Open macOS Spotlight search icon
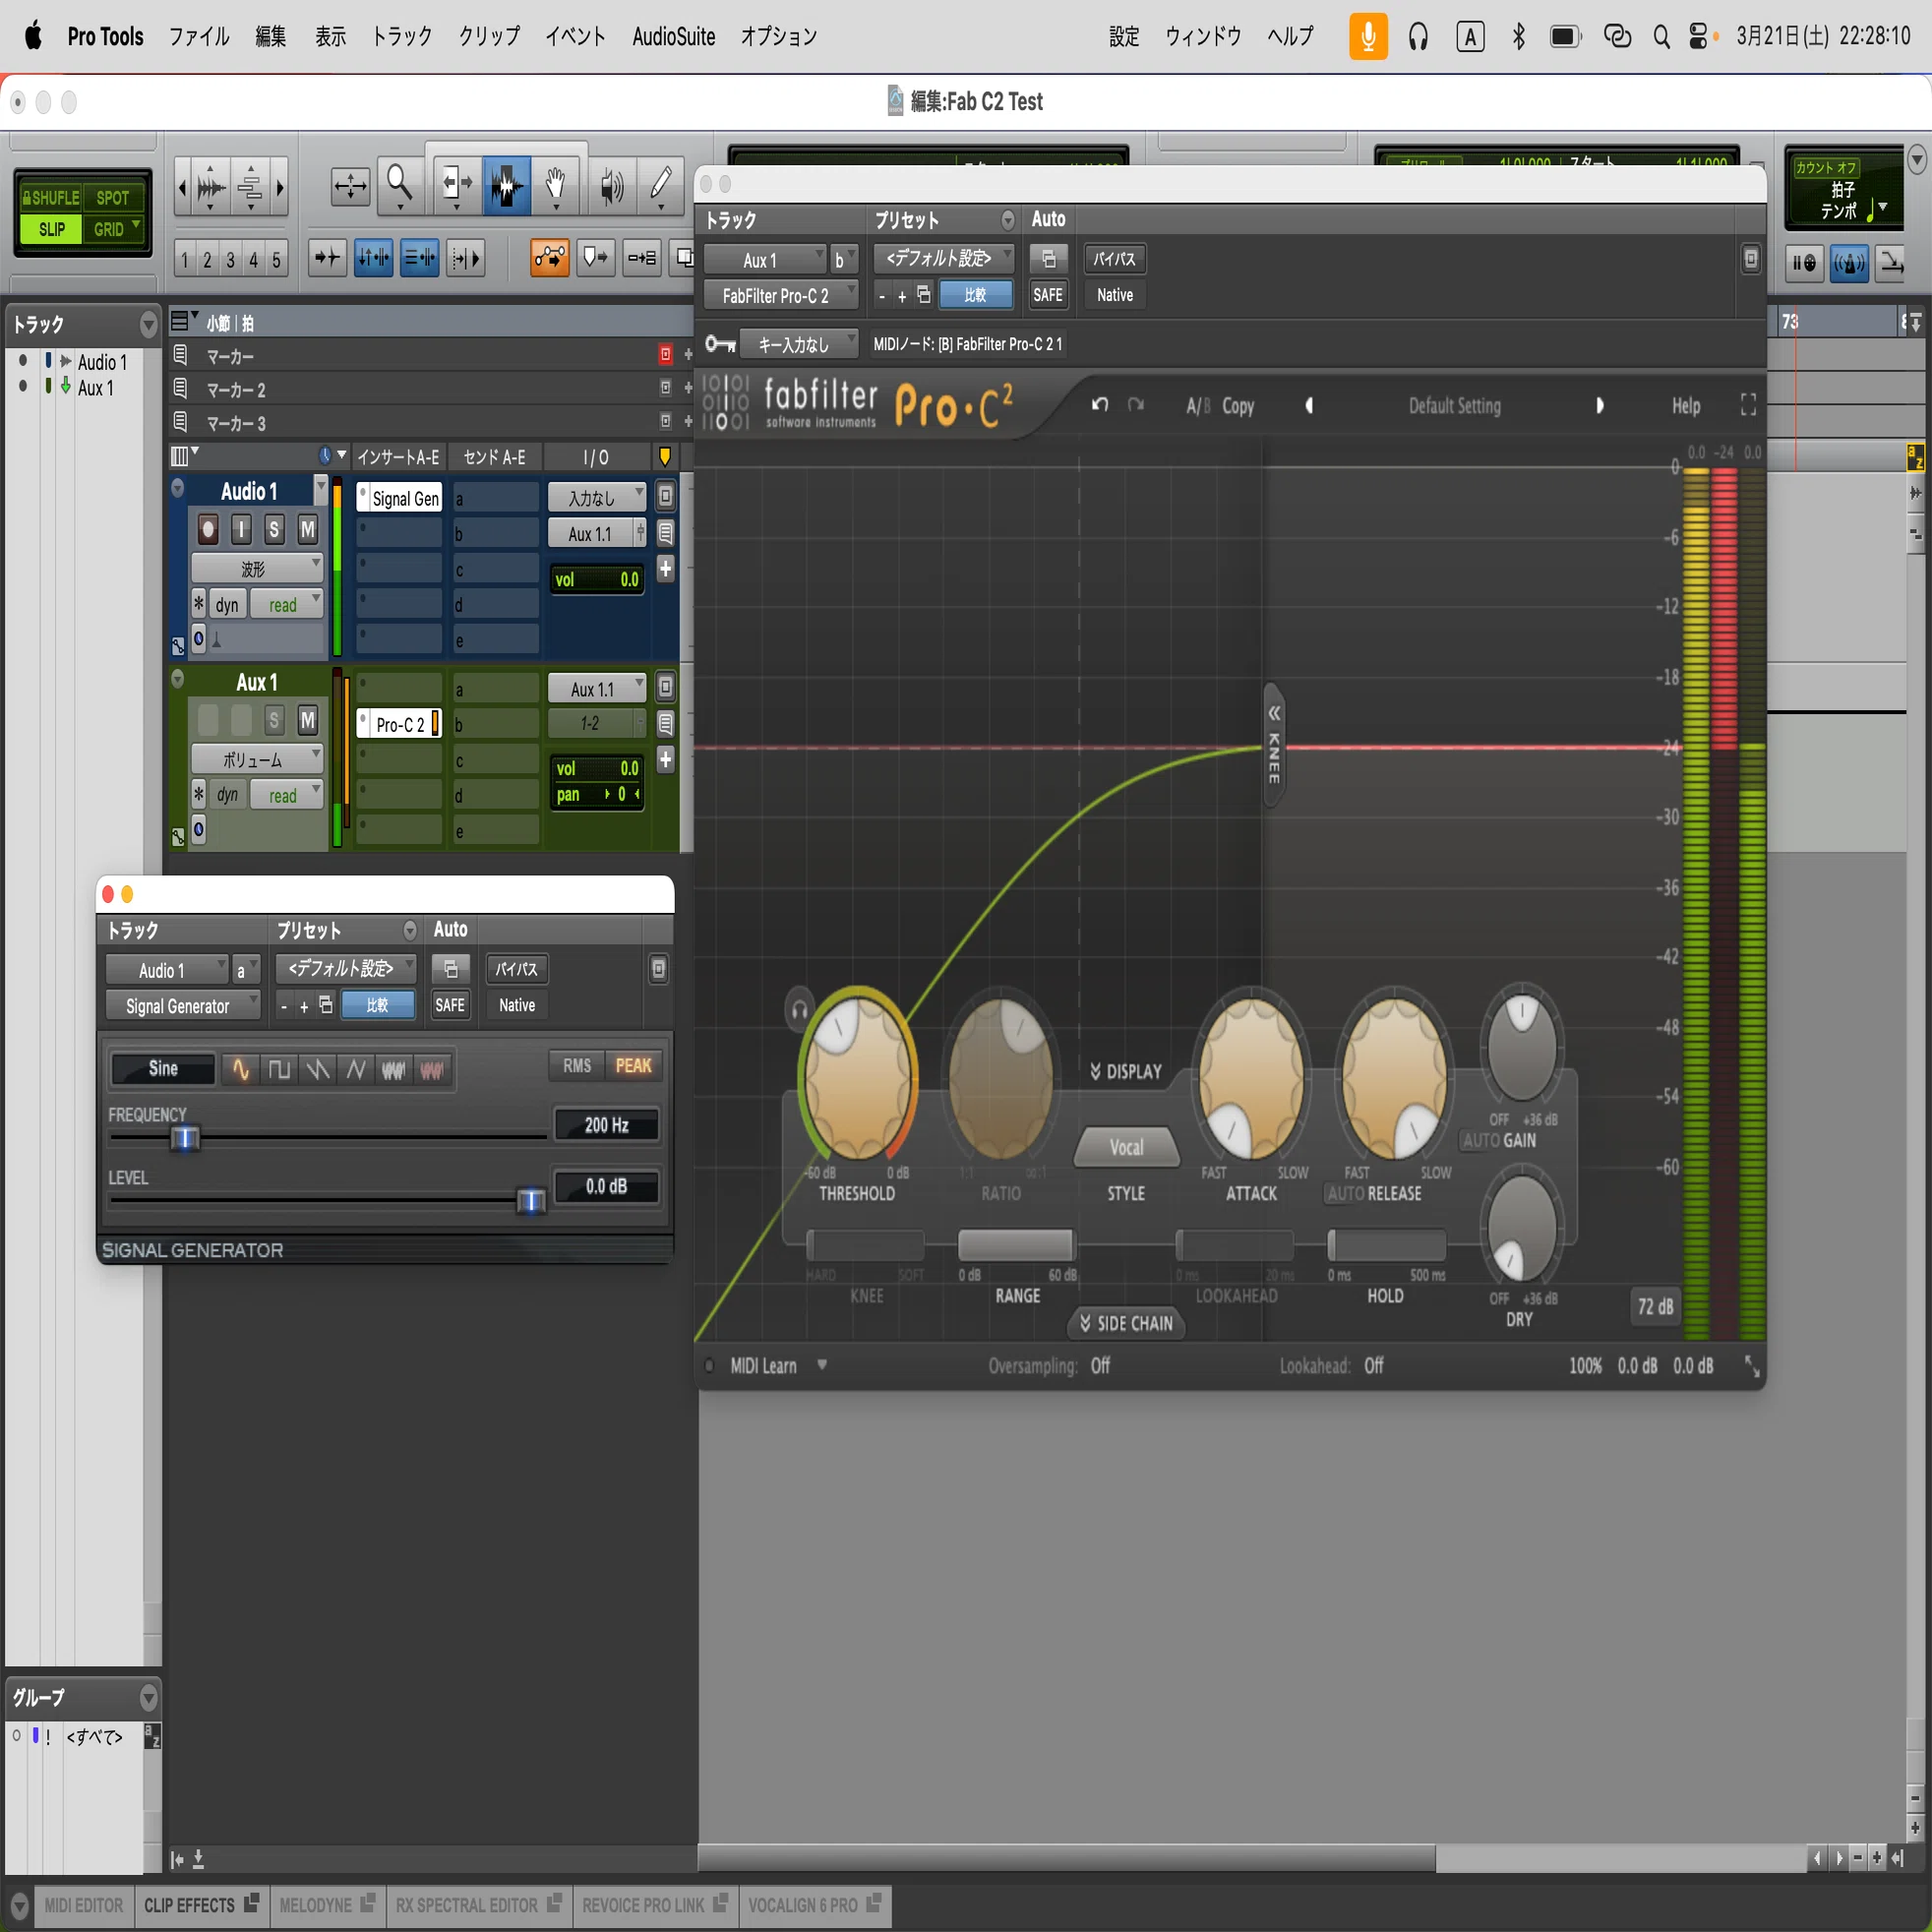This screenshot has width=1932, height=1932. [x=1661, y=37]
